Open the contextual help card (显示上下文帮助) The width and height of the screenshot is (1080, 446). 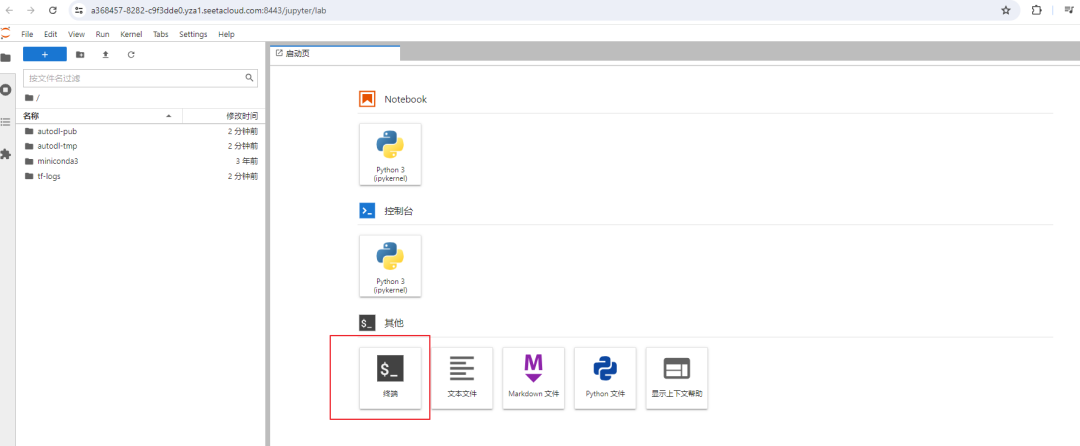(x=677, y=378)
